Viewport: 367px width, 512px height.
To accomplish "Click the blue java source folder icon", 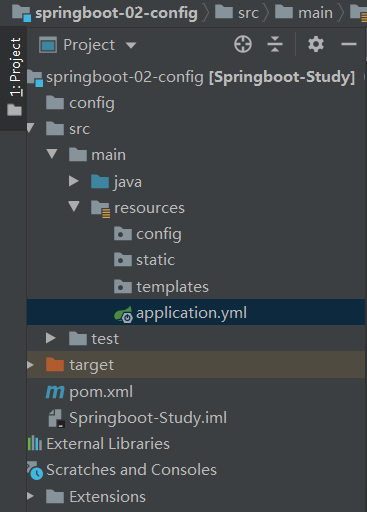I will [x=100, y=182].
